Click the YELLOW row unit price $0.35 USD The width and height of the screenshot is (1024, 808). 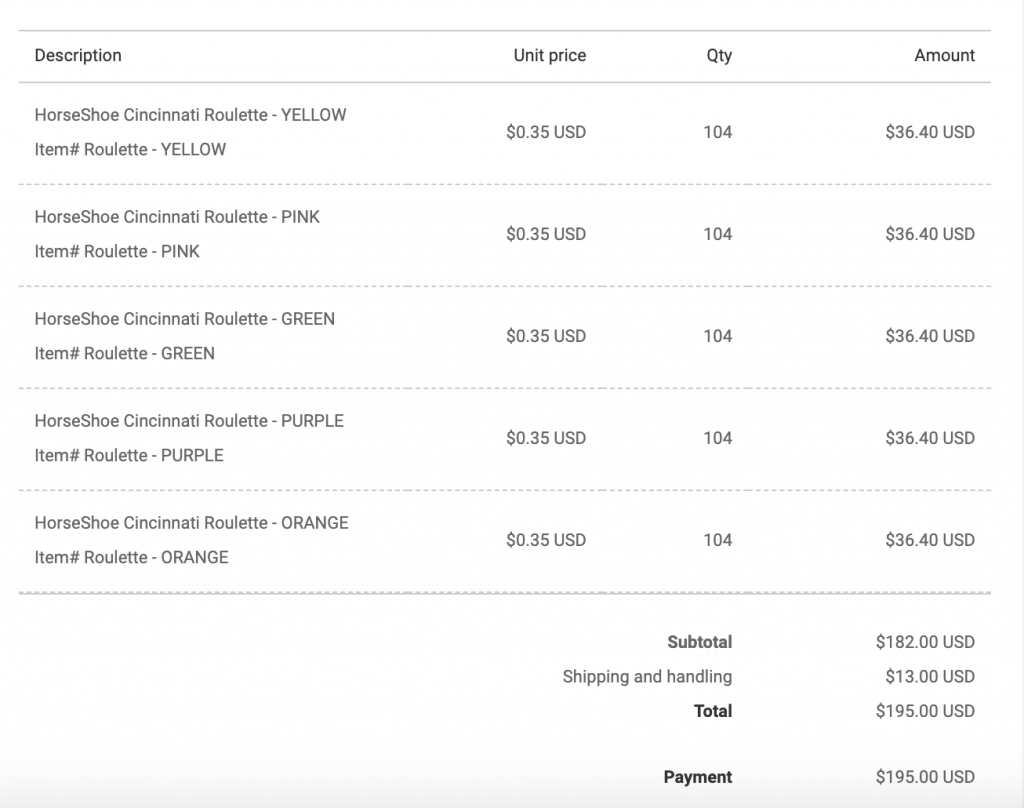tap(546, 132)
